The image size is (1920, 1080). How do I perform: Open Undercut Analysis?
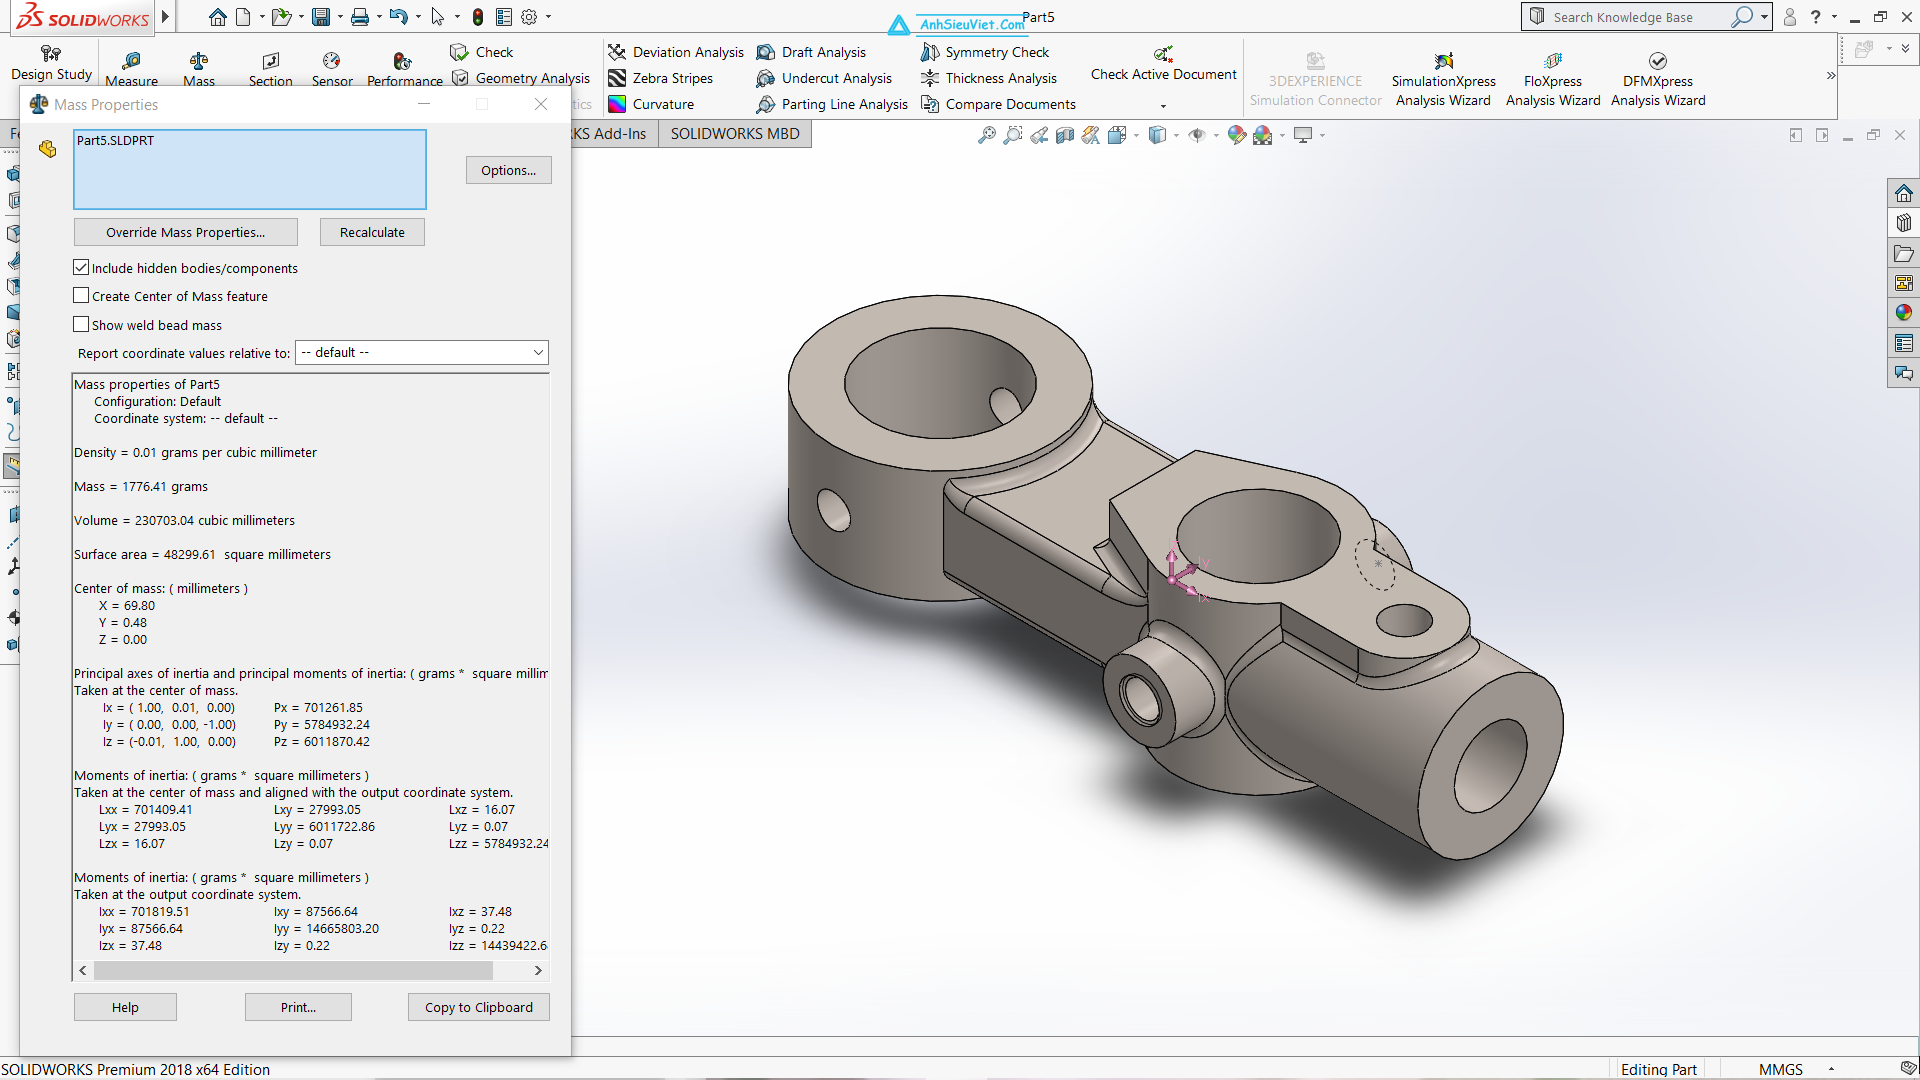pos(824,78)
